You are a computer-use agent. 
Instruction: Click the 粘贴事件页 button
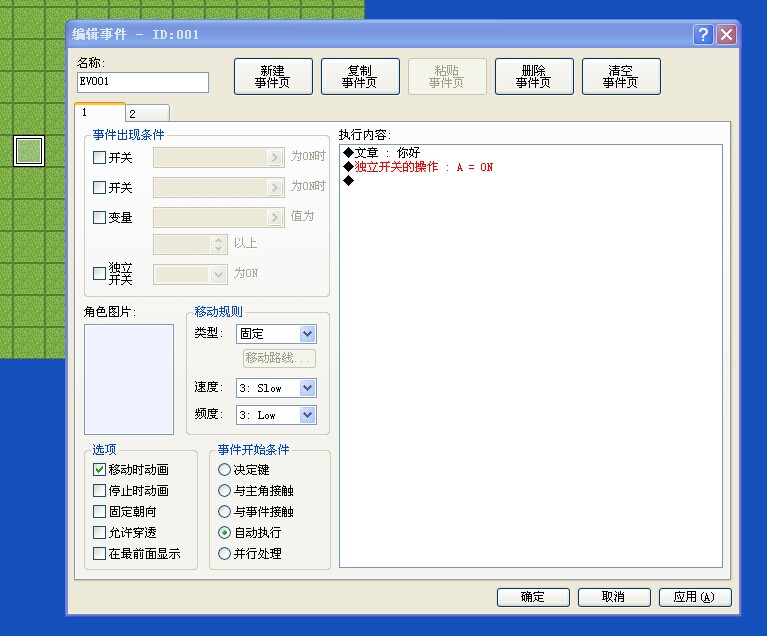click(x=447, y=76)
